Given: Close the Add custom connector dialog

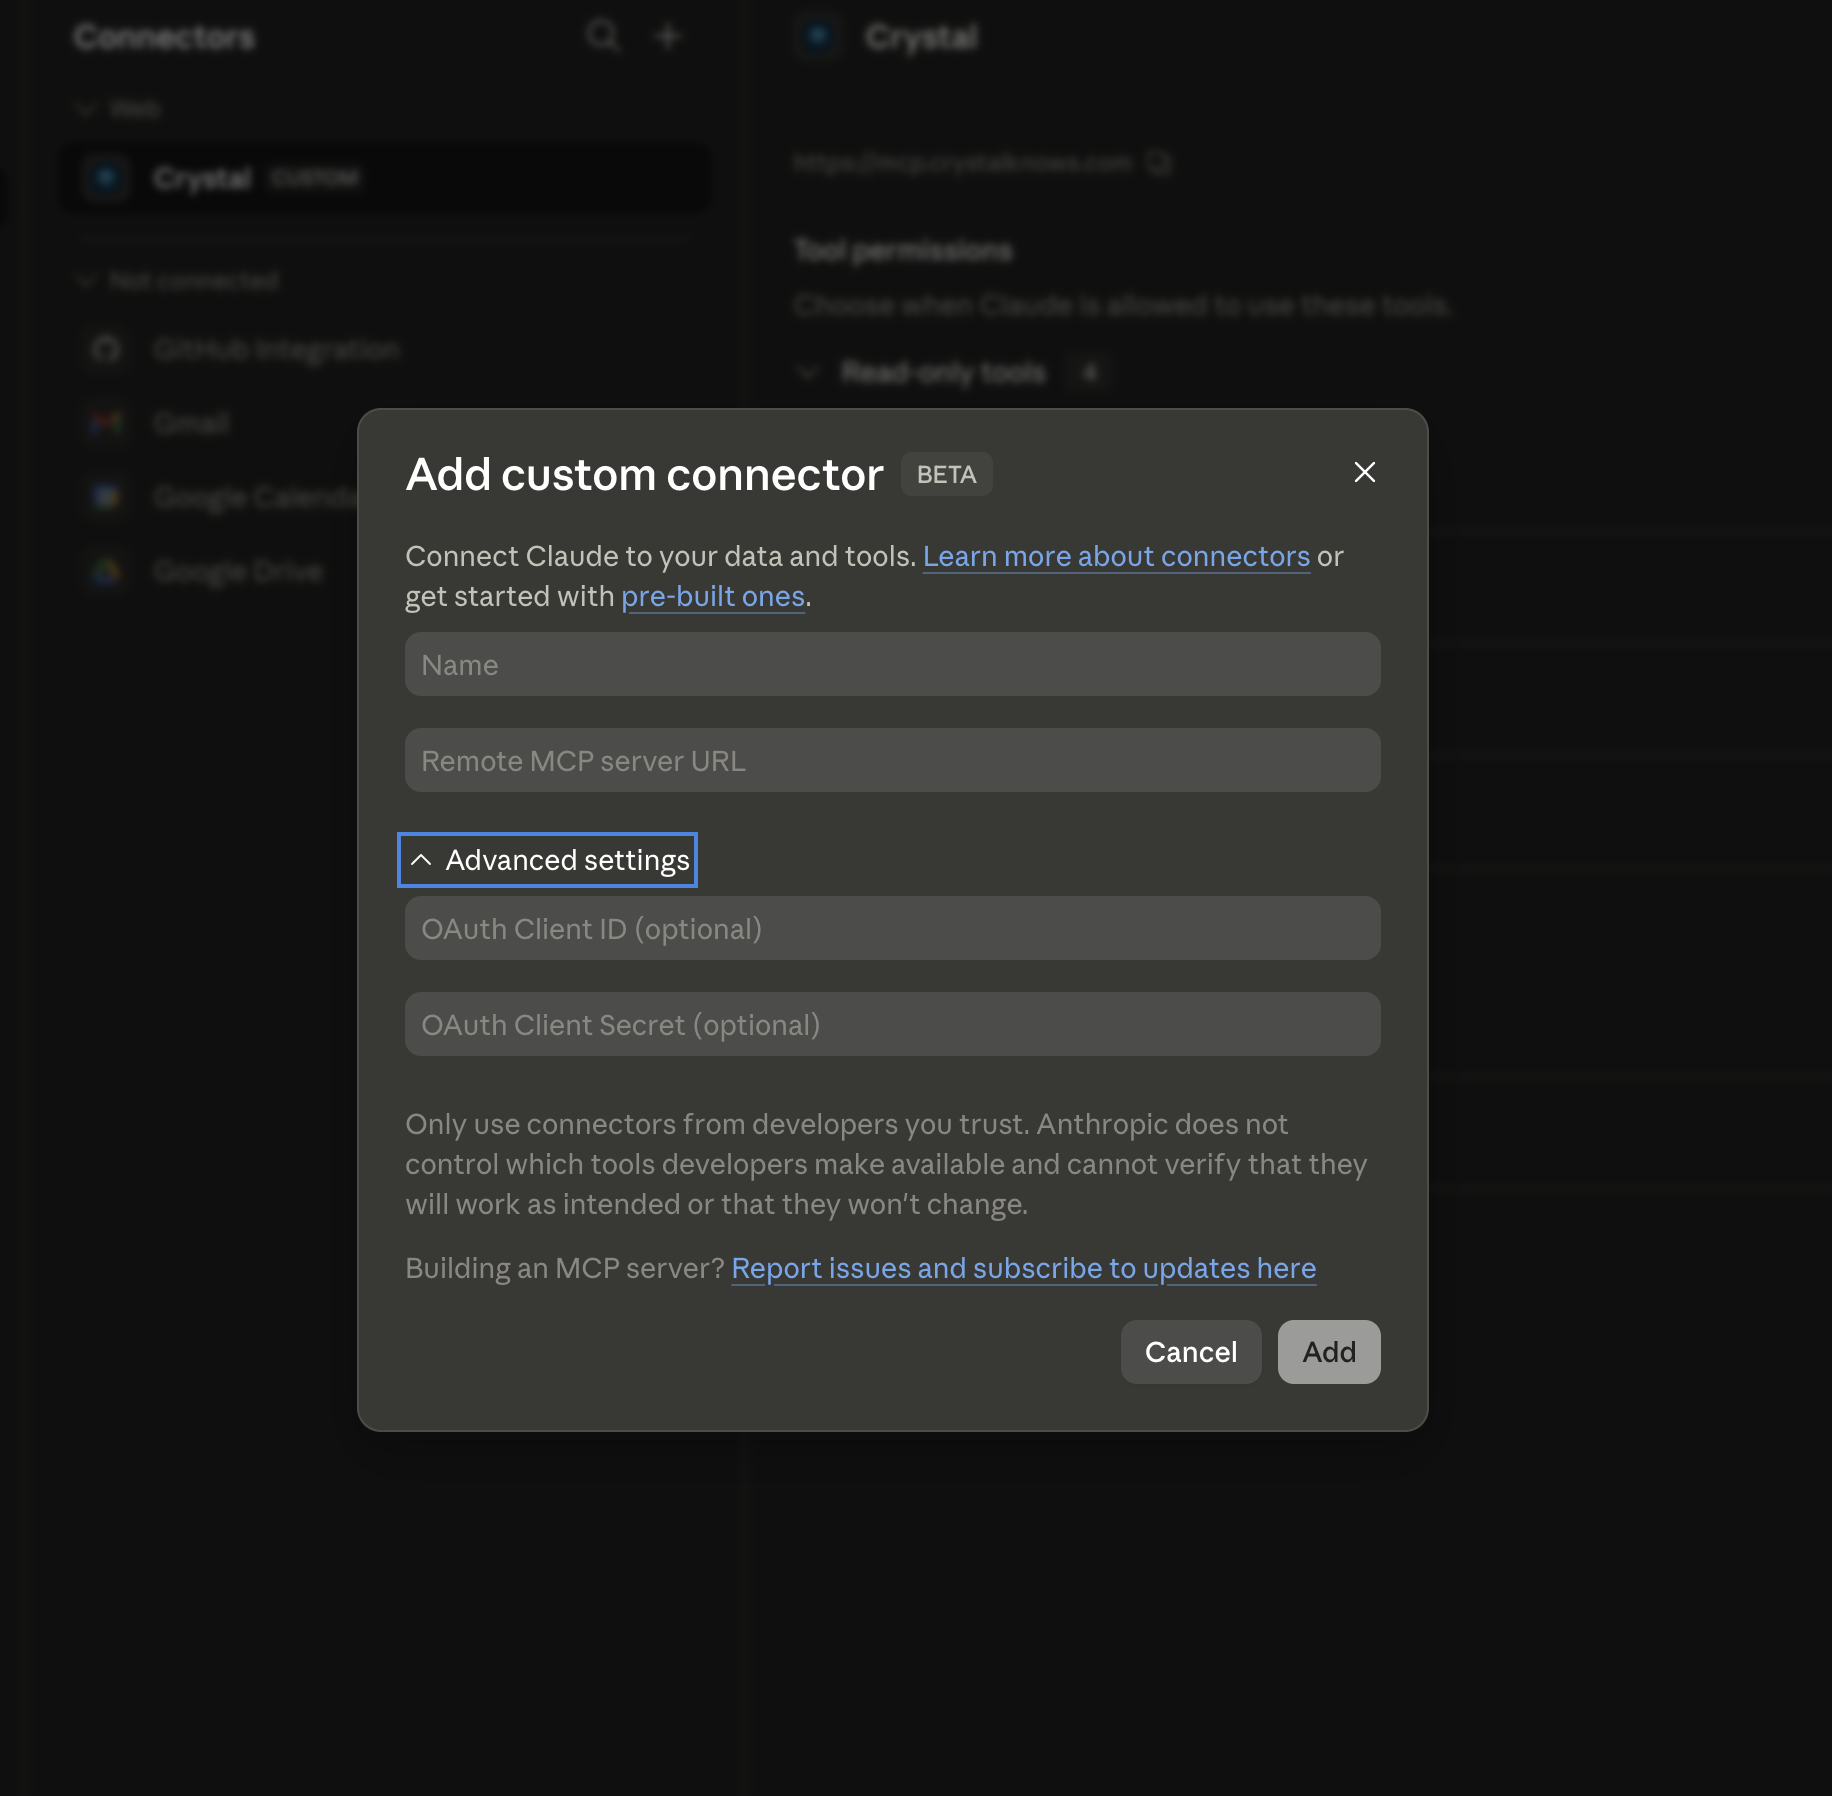Looking at the screenshot, I should pos(1364,472).
